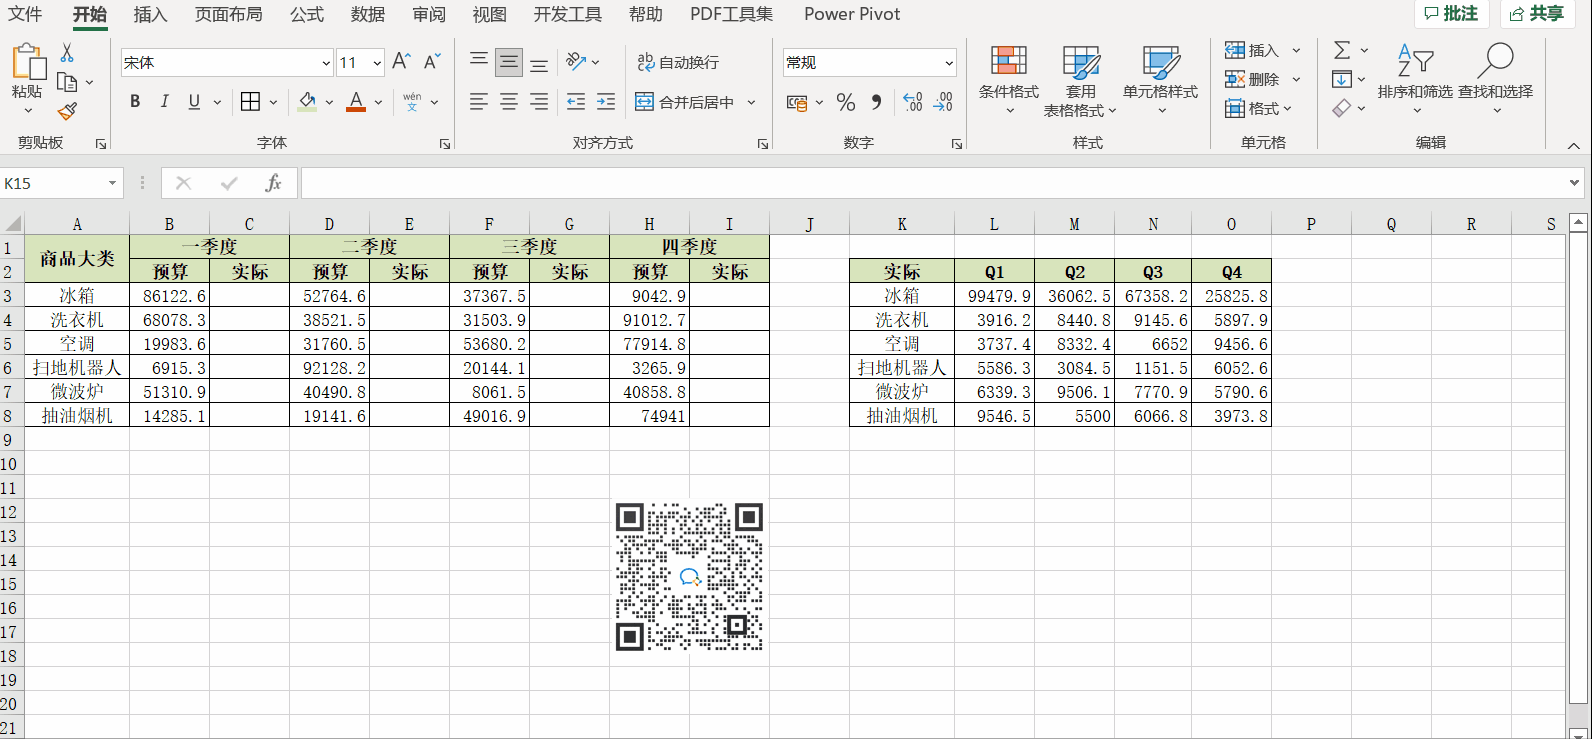The height and width of the screenshot is (739, 1592).
Task: Open the font size 11 dropdown
Action: tap(377, 63)
